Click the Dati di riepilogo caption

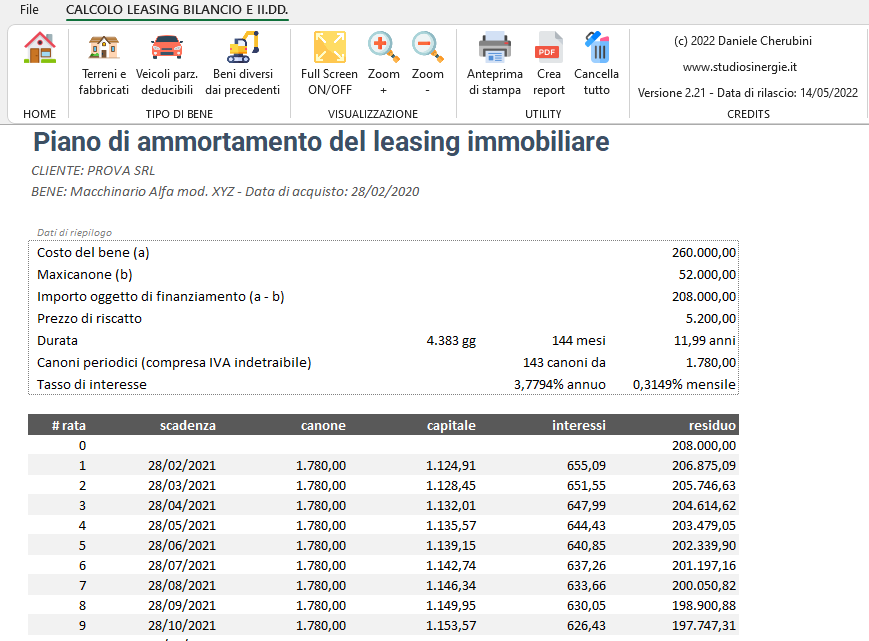point(74,233)
